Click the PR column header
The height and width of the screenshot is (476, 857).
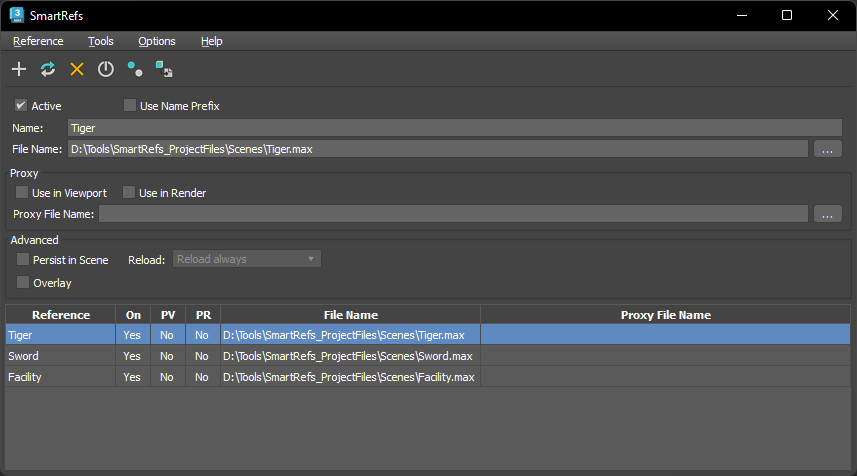tap(203, 315)
